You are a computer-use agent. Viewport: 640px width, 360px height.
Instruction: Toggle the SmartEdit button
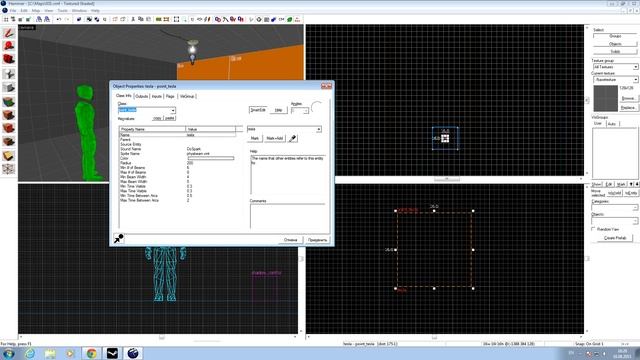click(x=258, y=110)
